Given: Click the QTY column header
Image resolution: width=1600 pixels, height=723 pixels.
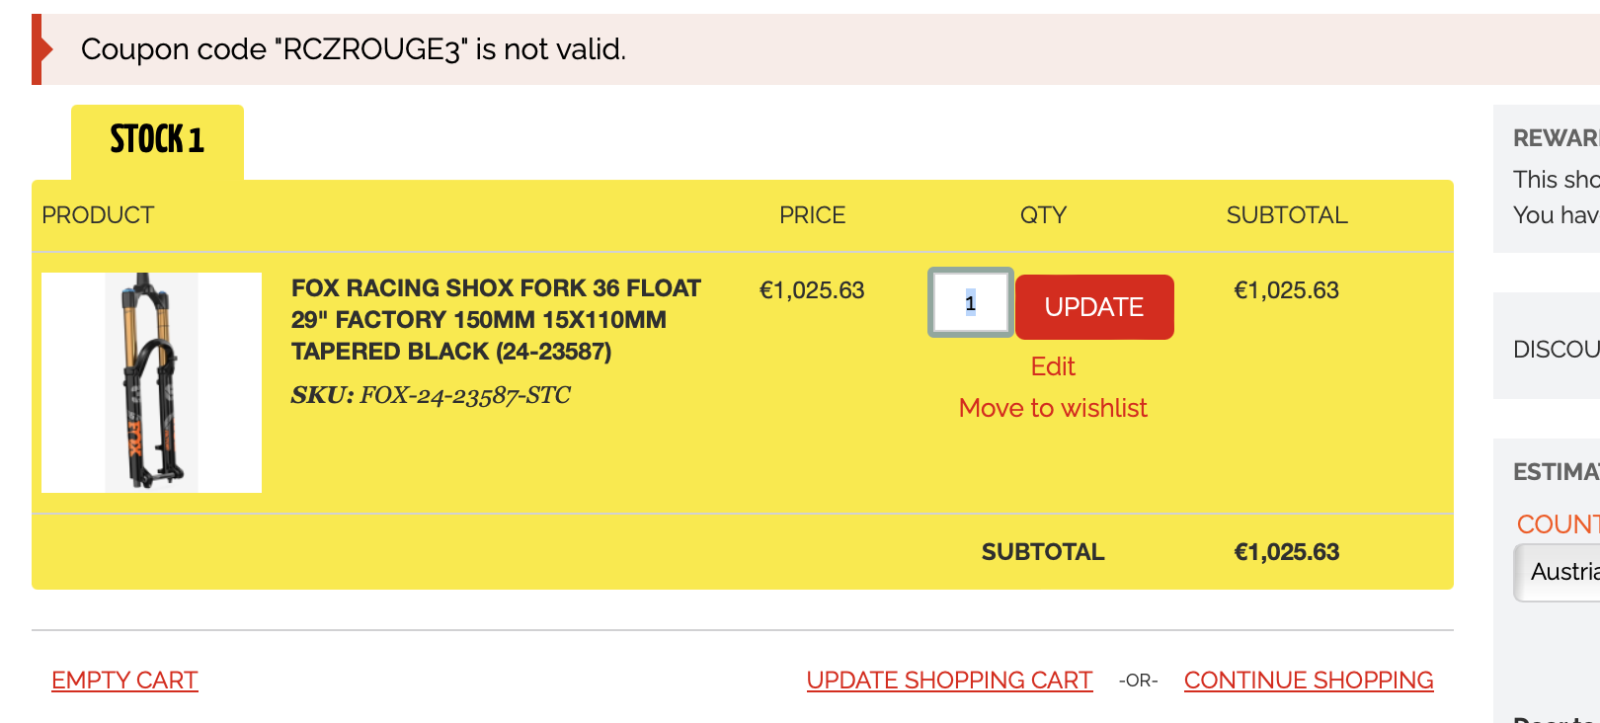Looking at the screenshot, I should (1043, 215).
